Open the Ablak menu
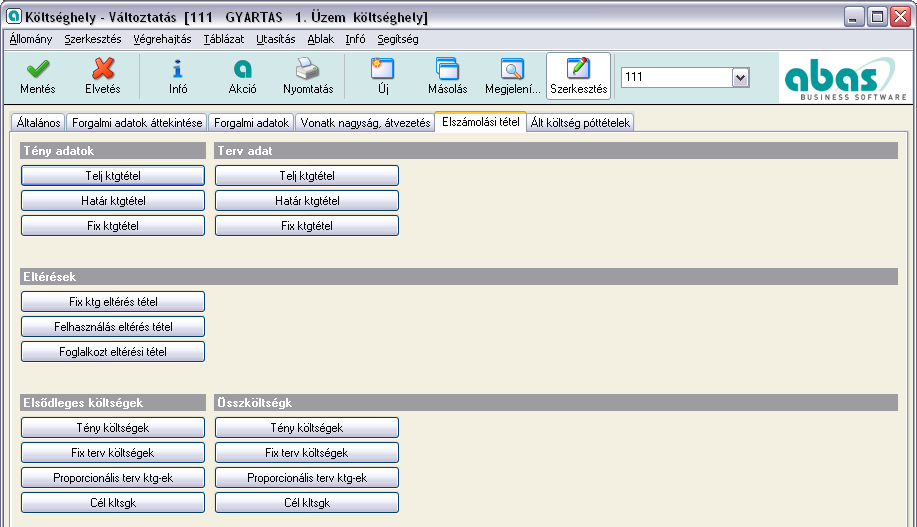The width and height of the screenshot is (917, 527). pyautogui.click(x=320, y=39)
